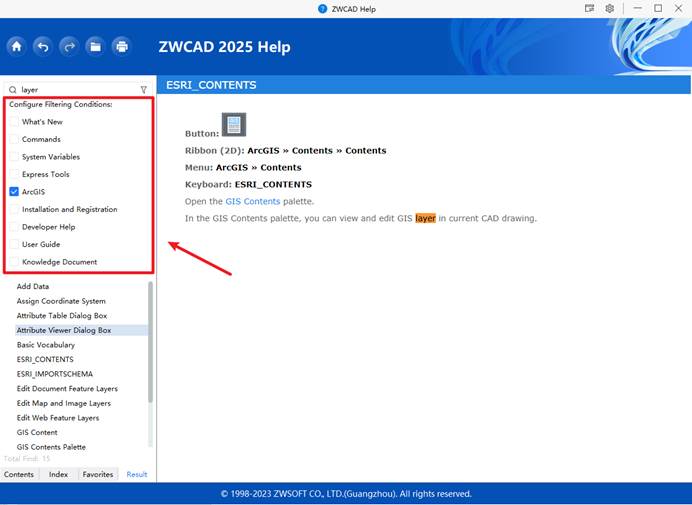Open the Attribute Table Dialog Box result

(x=62, y=315)
